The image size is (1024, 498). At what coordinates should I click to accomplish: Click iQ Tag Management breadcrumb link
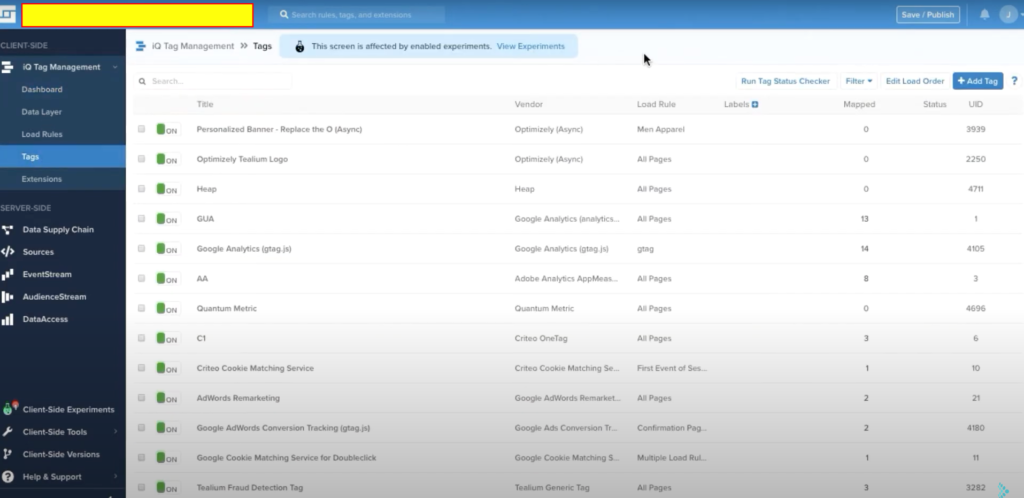(193, 46)
